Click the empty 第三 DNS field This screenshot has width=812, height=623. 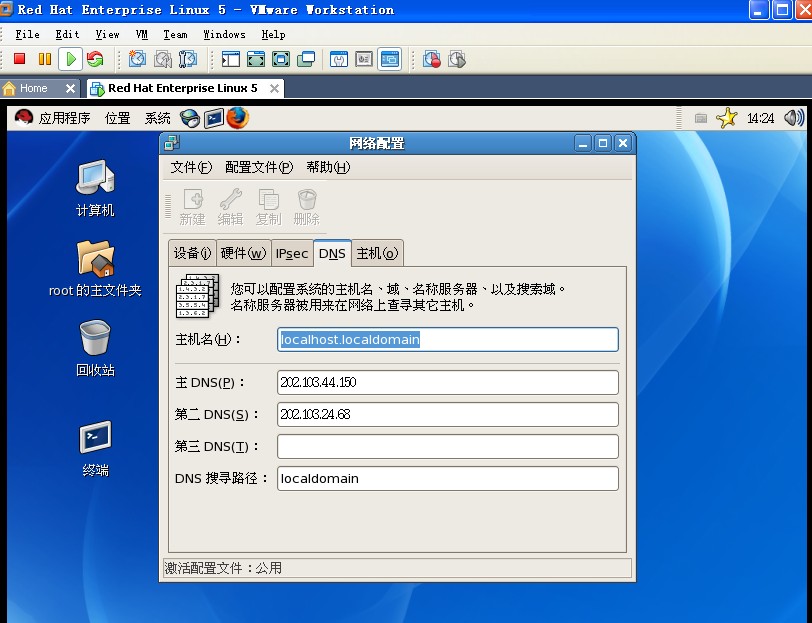[x=448, y=446]
